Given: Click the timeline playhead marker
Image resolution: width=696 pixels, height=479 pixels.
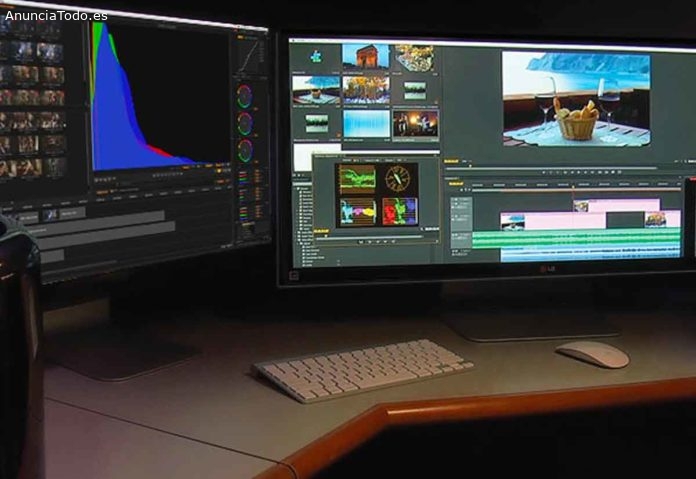Looking at the screenshot, I should 573,186.
